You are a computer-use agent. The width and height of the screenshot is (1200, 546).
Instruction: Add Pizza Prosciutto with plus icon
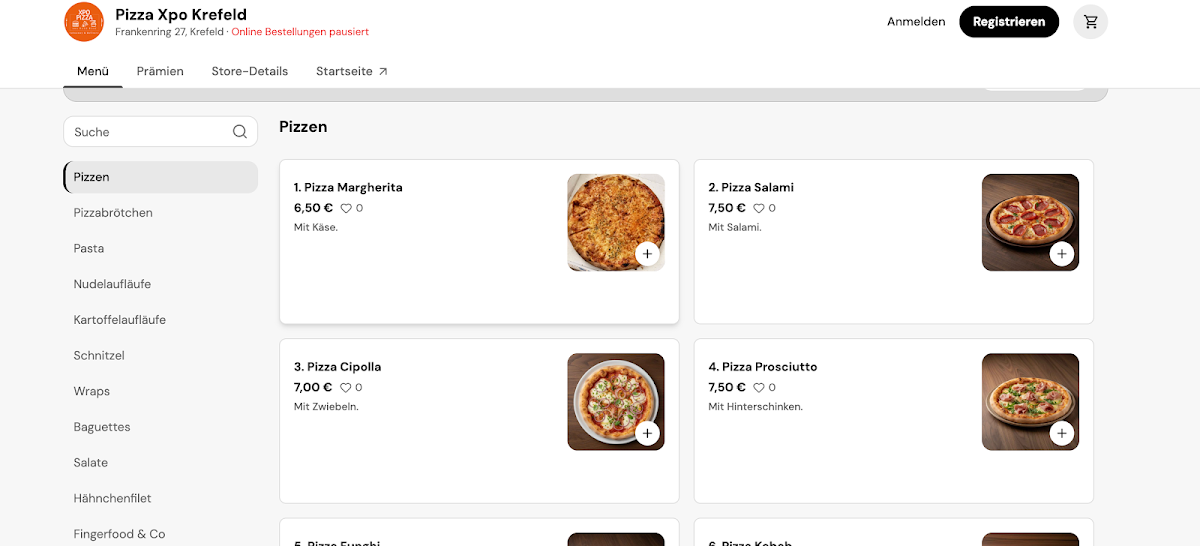pos(1062,433)
